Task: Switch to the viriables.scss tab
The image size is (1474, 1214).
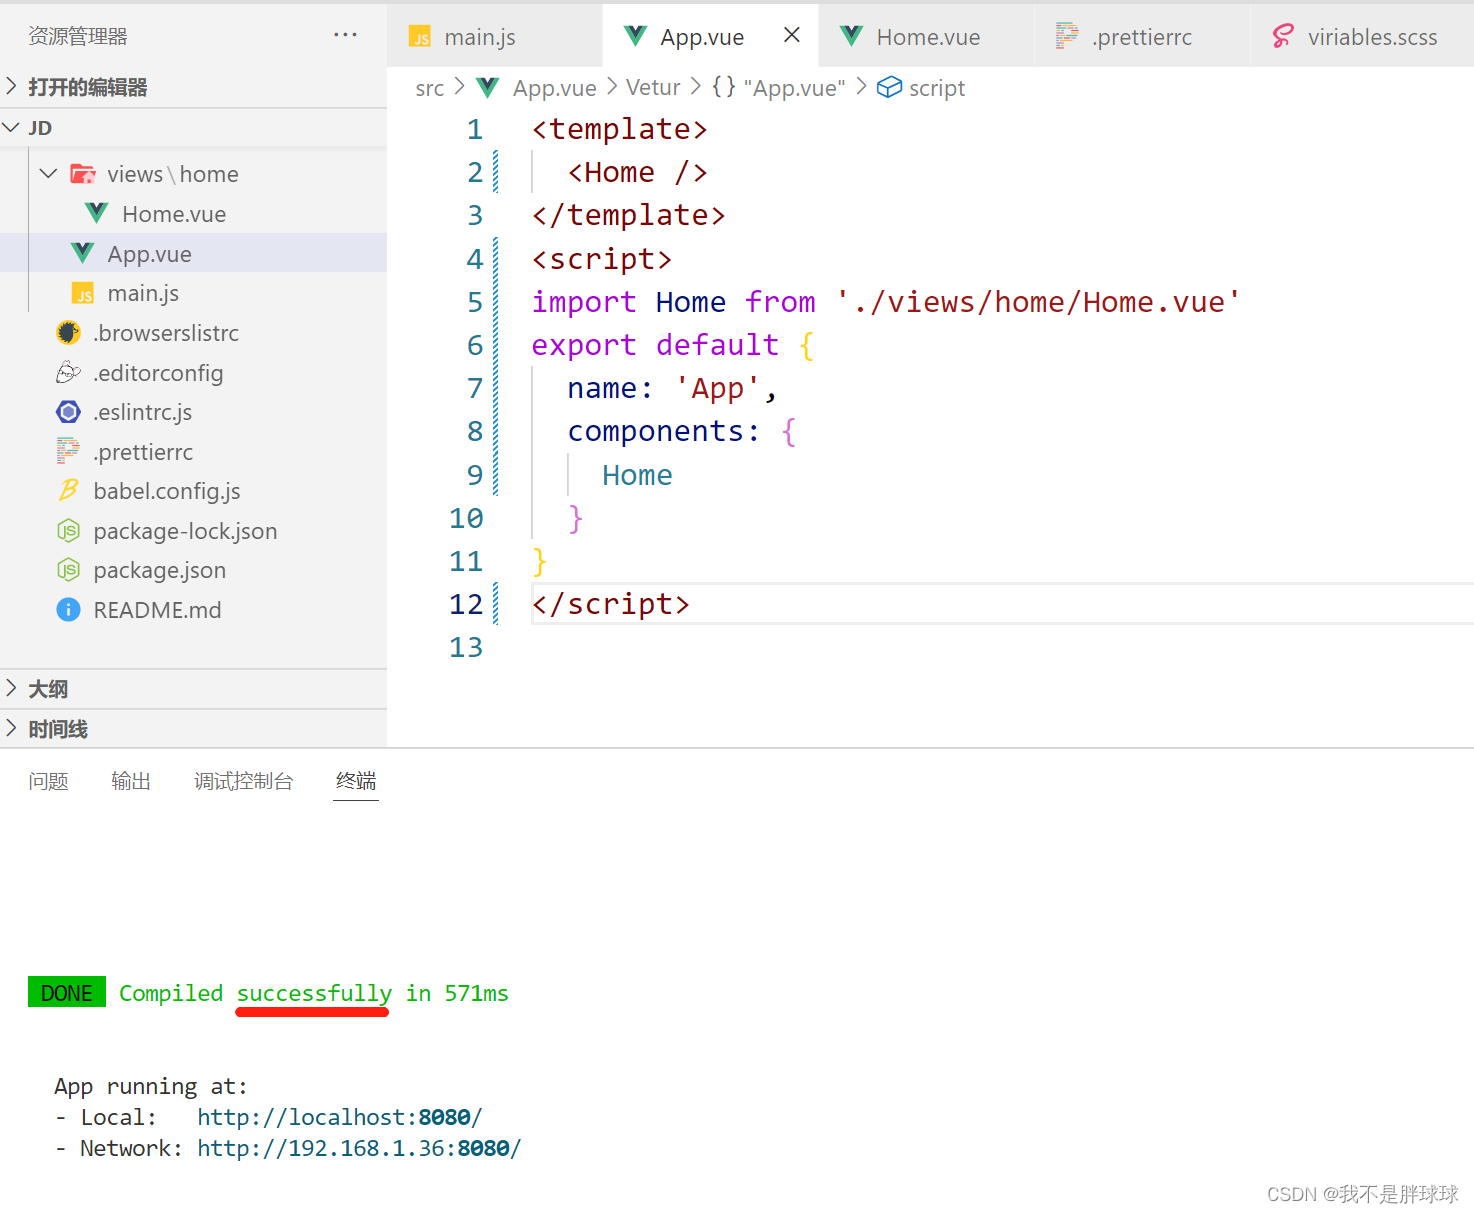Action: click(x=1362, y=36)
